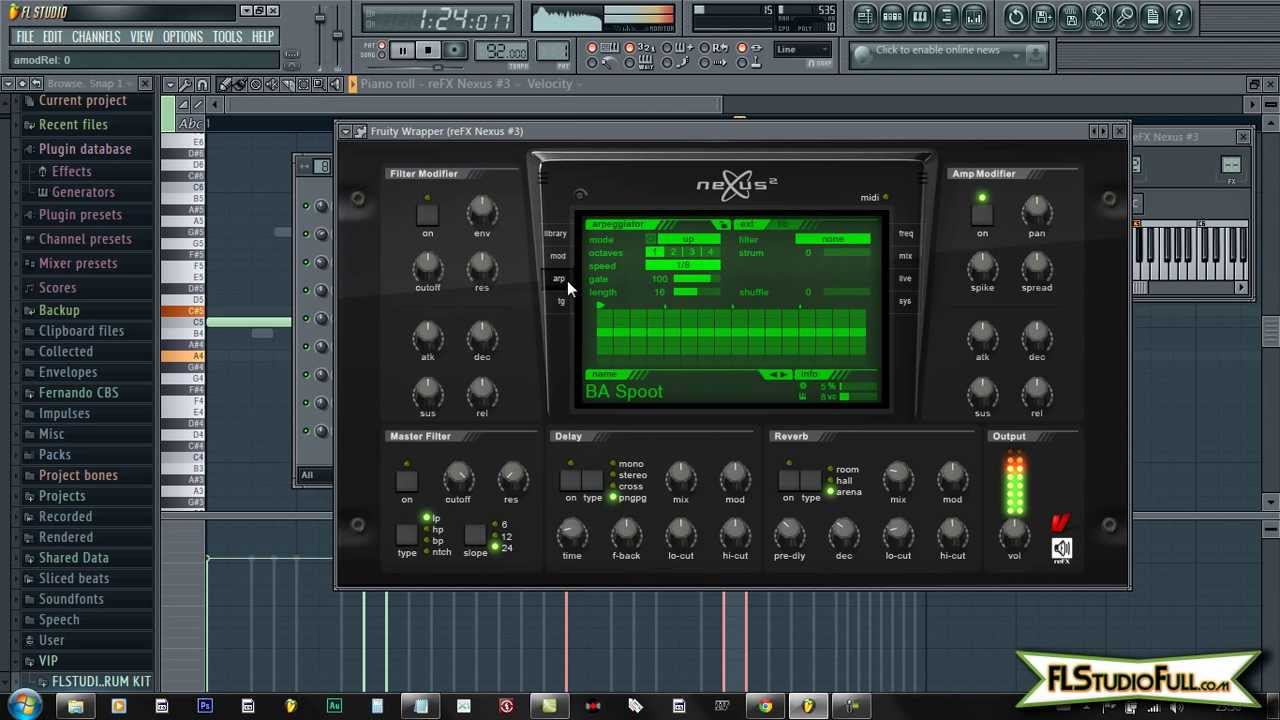Toggle Master Filter on button
The height and width of the screenshot is (720, 1280).
click(406, 480)
